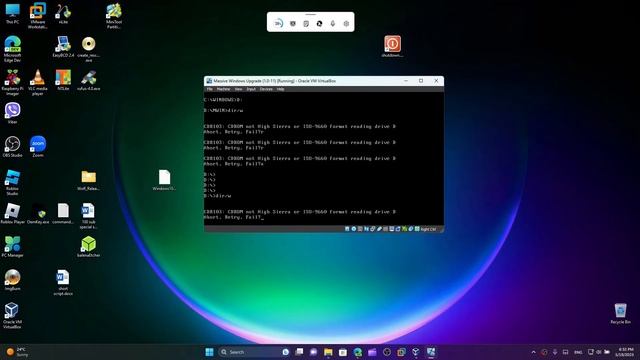640x360 pixels.
Task: Launch Viber desktop shortcut
Action: click(x=12, y=113)
